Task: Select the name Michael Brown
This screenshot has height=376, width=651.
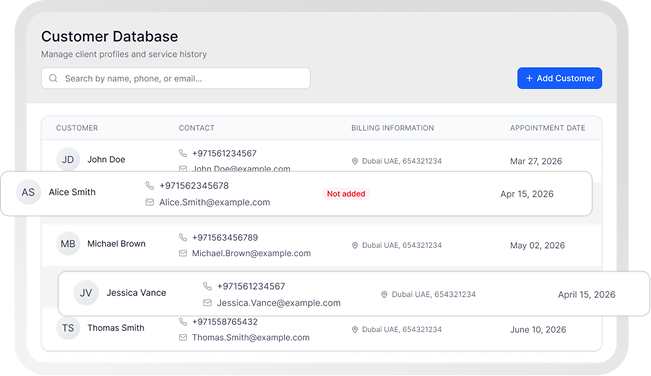Action: [116, 244]
